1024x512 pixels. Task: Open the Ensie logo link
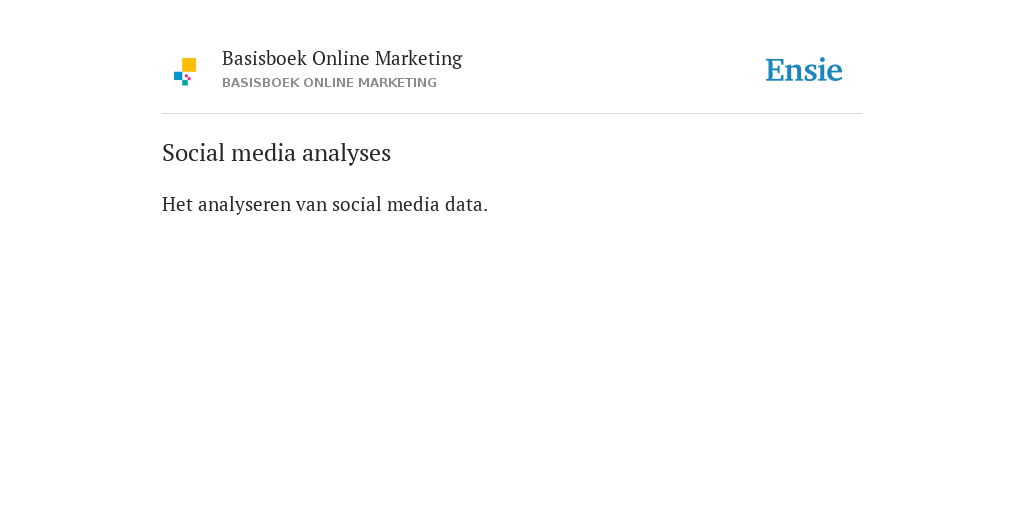pyautogui.click(x=804, y=70)
